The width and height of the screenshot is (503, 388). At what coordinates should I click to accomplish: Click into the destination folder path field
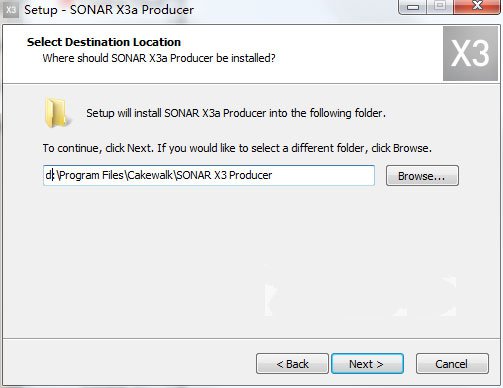(209, 175)
